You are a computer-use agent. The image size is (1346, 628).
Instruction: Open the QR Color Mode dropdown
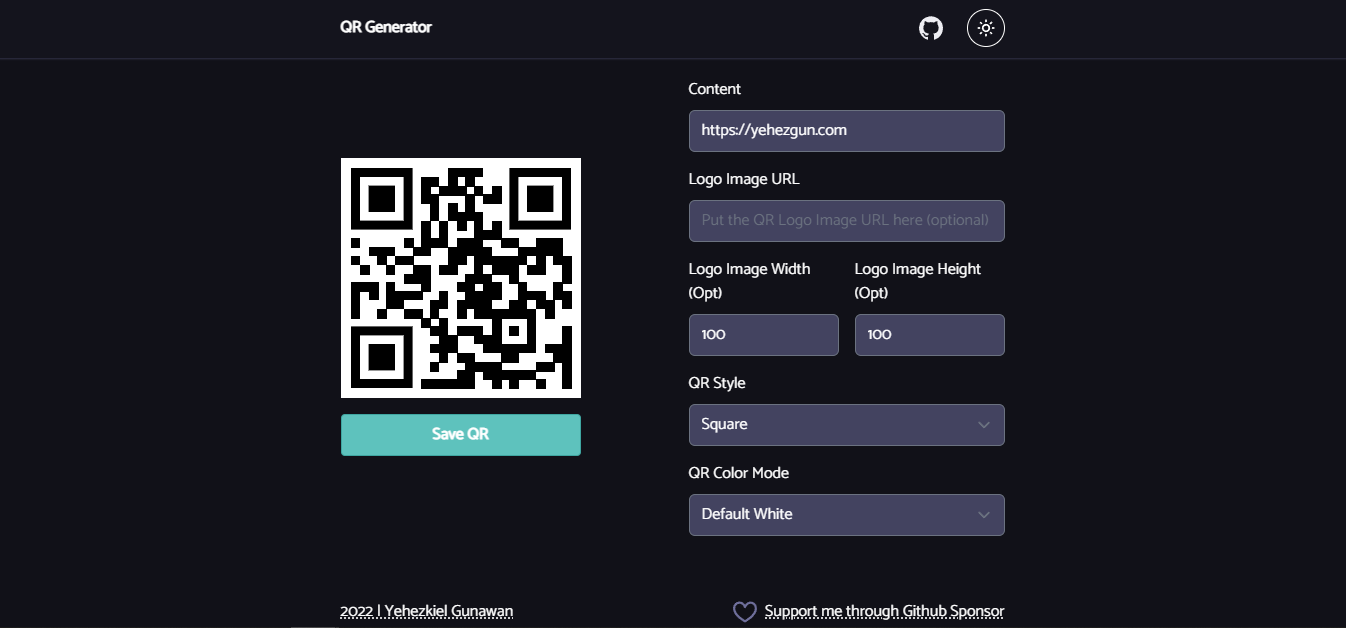click(847, 515)
